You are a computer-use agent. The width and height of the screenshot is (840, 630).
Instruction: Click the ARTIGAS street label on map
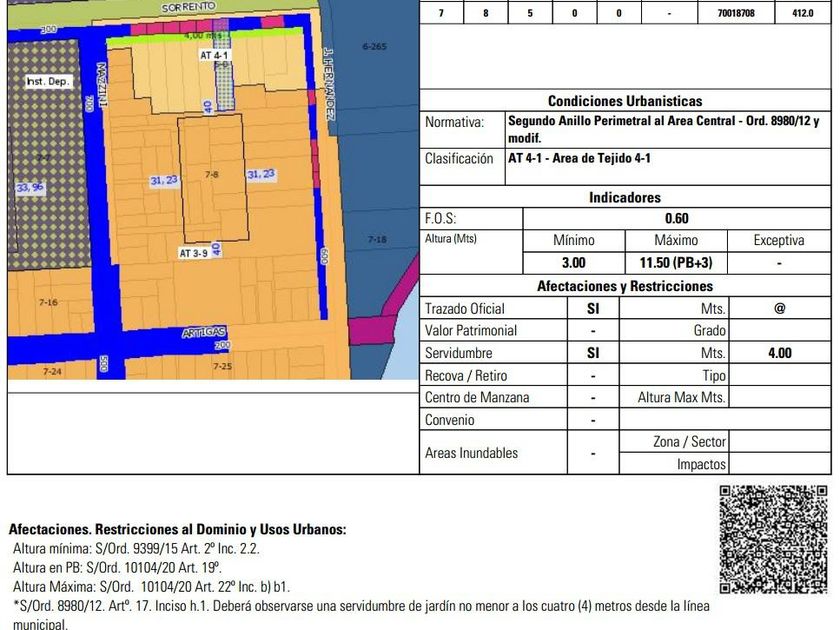pos(204,332)
